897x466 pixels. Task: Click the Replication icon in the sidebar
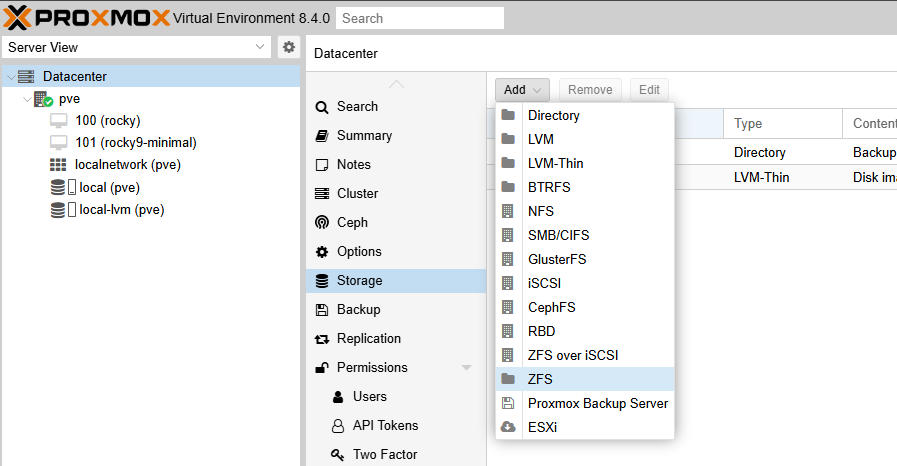tap(322, 339)
